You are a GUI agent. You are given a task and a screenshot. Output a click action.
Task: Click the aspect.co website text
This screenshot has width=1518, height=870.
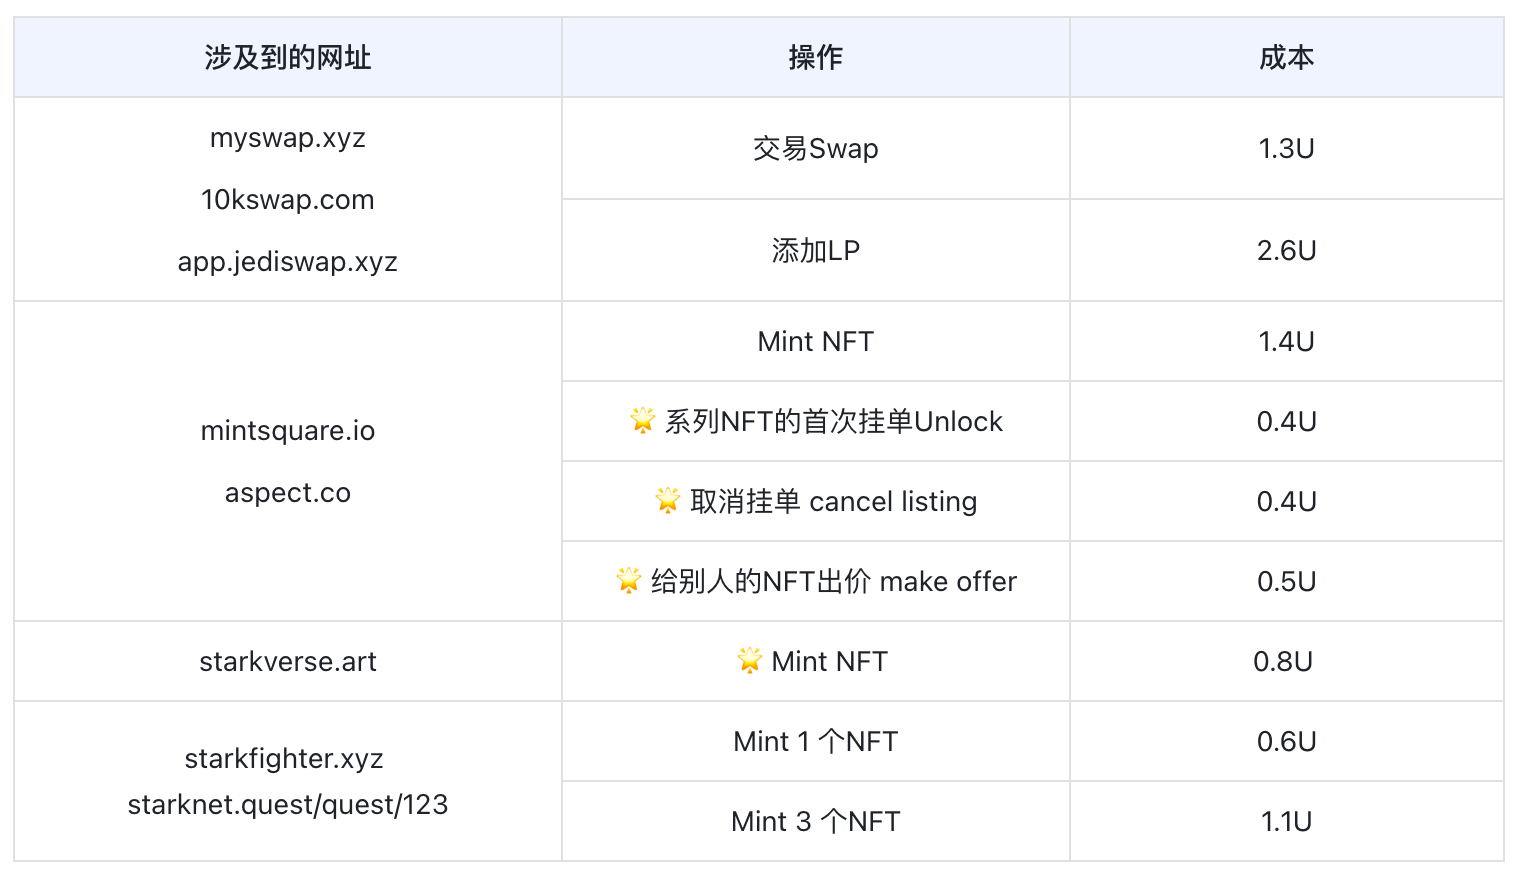coord(288,493)
